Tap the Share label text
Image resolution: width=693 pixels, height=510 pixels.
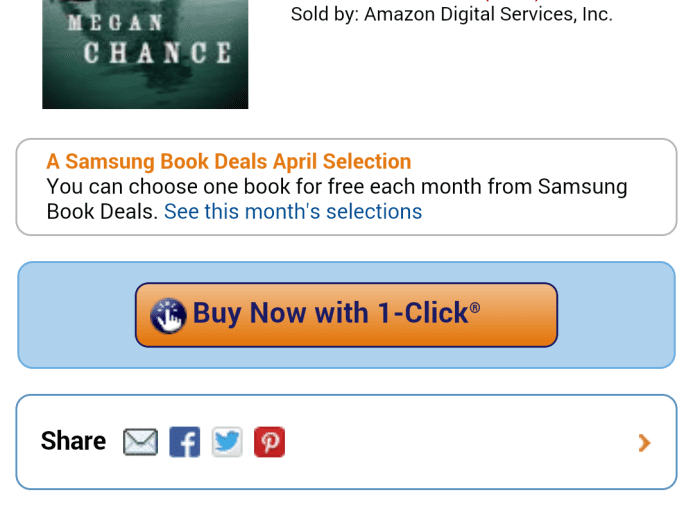pyautogui.click(x=73, y=441)
